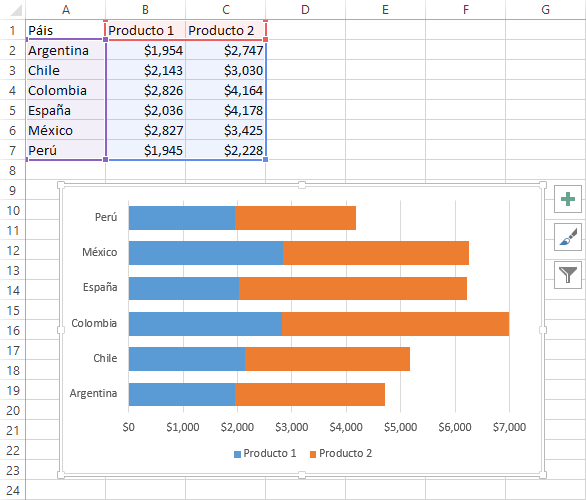Viewport: 586px width, 500px height.
Task: Click the cell with value $1,954
Action: point(145,50)
